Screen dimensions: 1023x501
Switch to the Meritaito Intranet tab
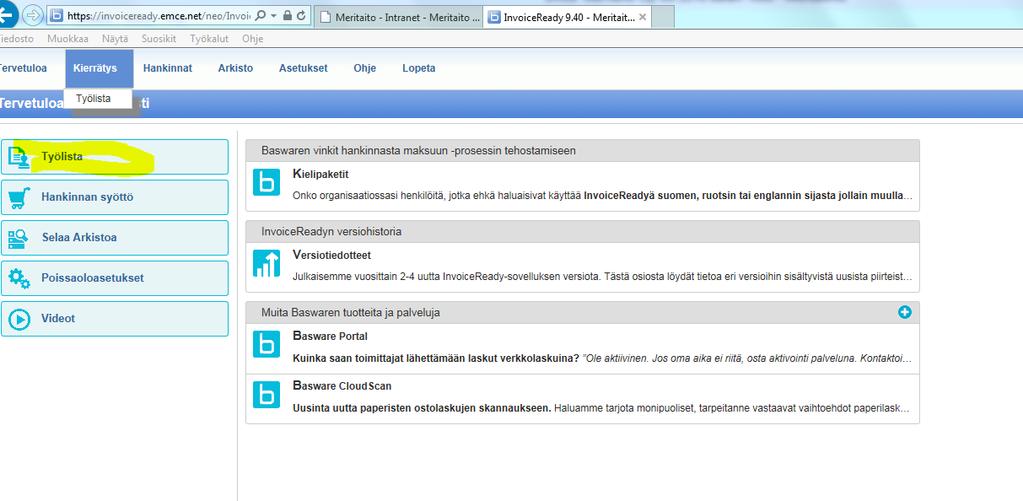point(398,18)
